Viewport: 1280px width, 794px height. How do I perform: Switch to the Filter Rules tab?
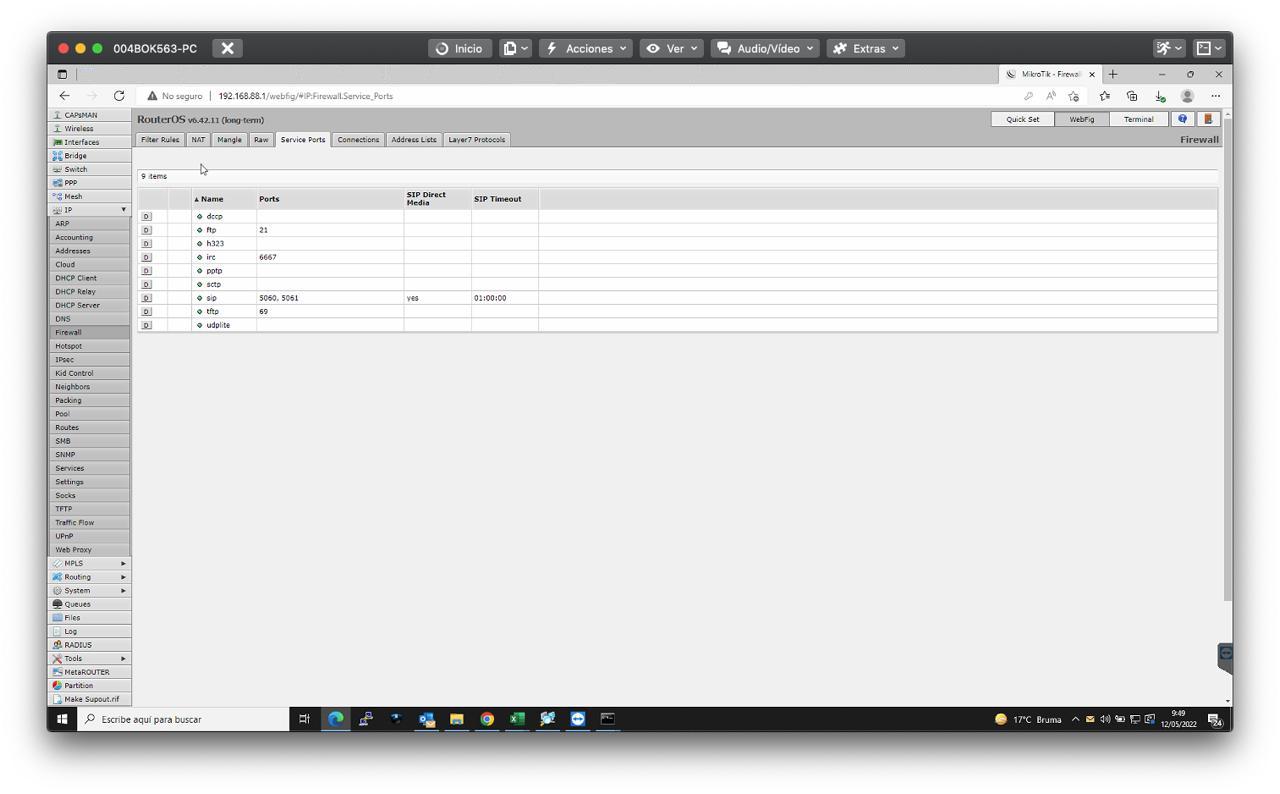click(160, 140)
